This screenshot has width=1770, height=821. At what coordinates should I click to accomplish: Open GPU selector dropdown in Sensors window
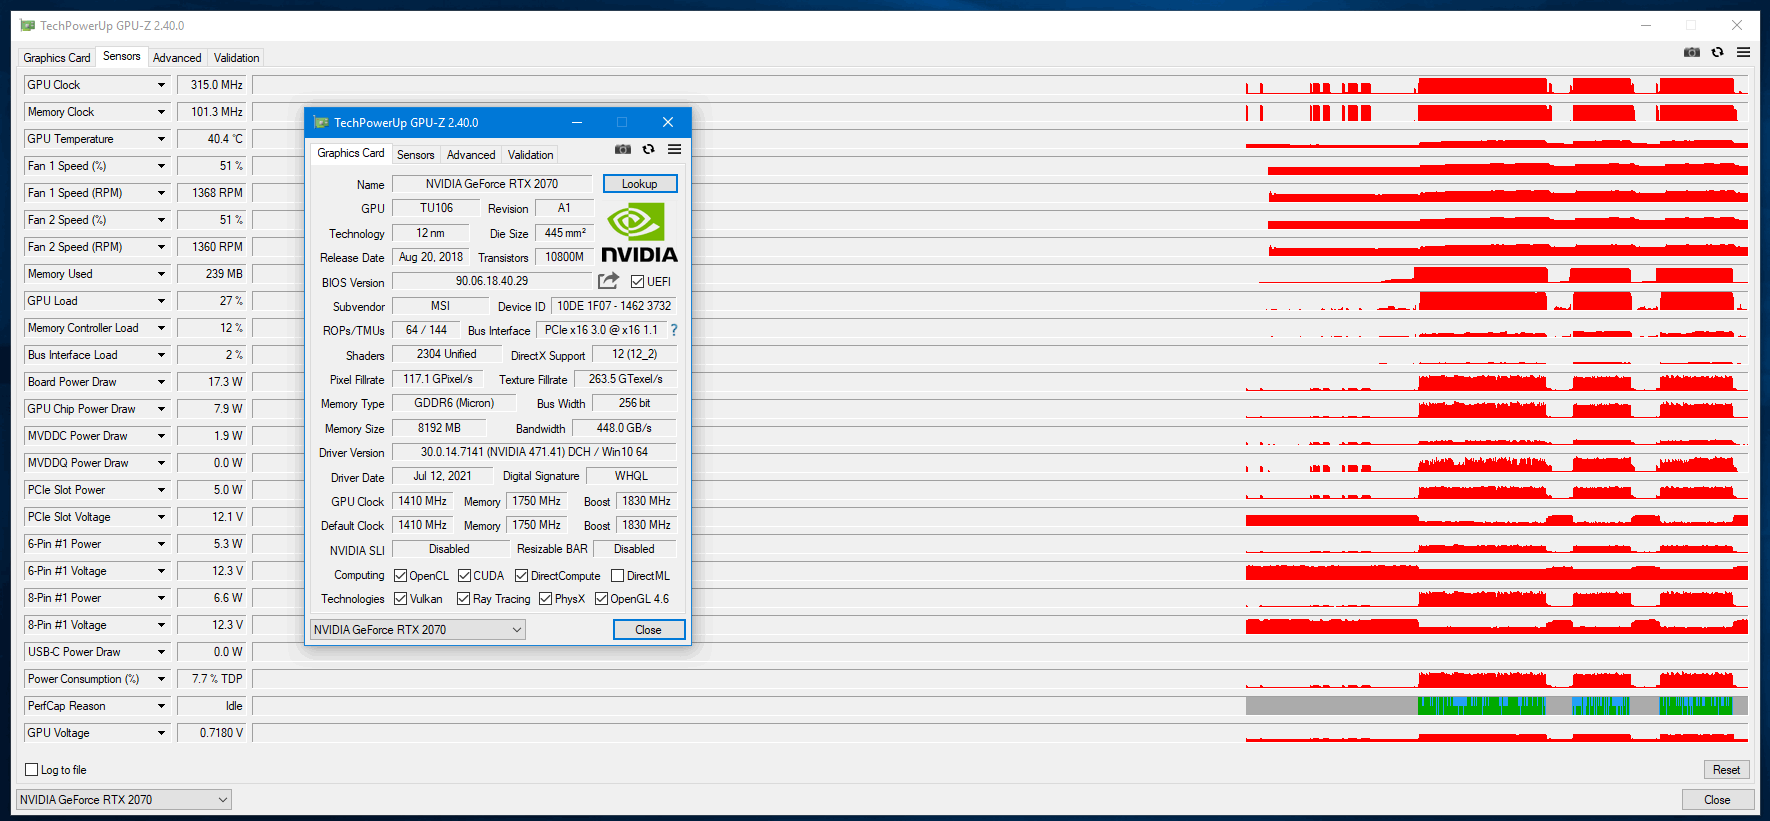coord(124,800)
